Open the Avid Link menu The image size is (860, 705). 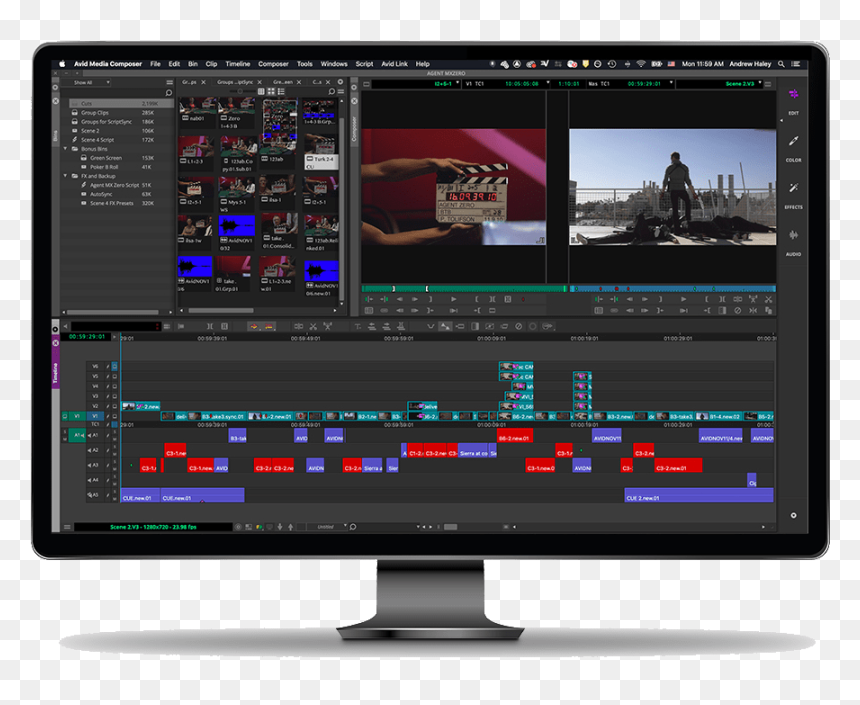pos(394,64)
